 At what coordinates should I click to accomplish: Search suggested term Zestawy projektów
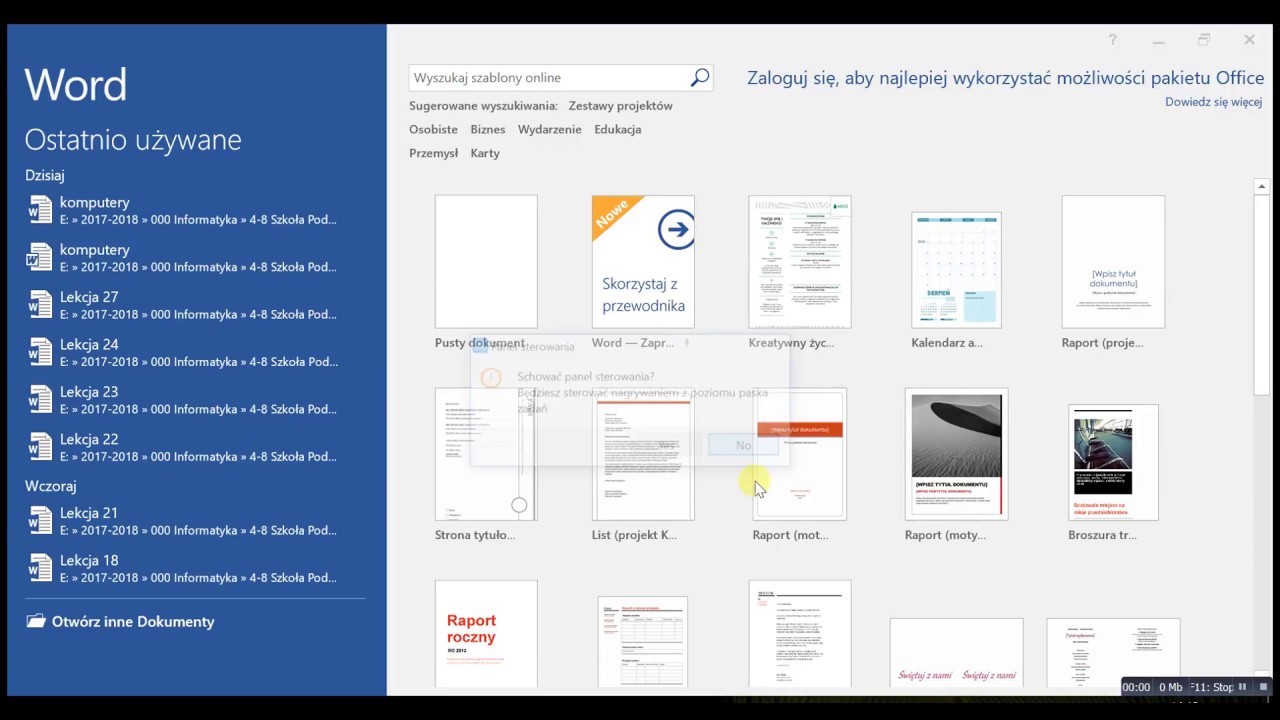pyautogui.click(x=620, y=106)
